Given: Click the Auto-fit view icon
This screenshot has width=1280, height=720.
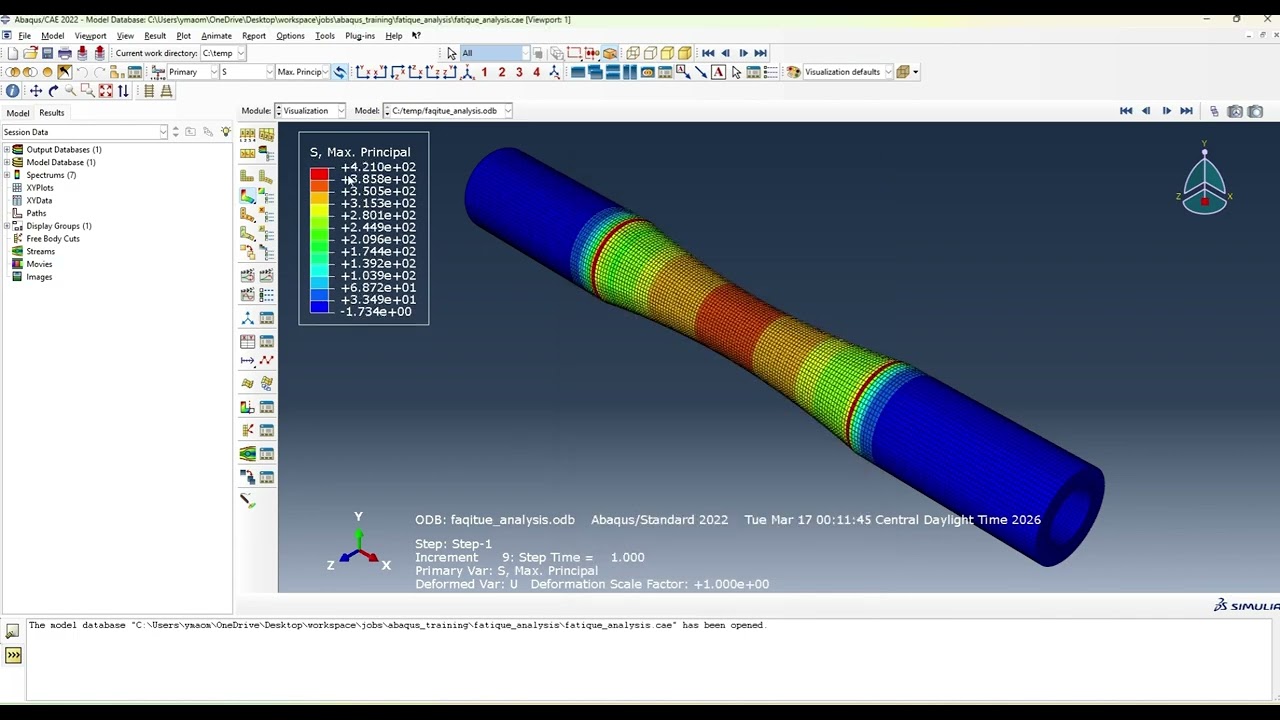Looking at the screenshot, I should click(x=105, y=91).
